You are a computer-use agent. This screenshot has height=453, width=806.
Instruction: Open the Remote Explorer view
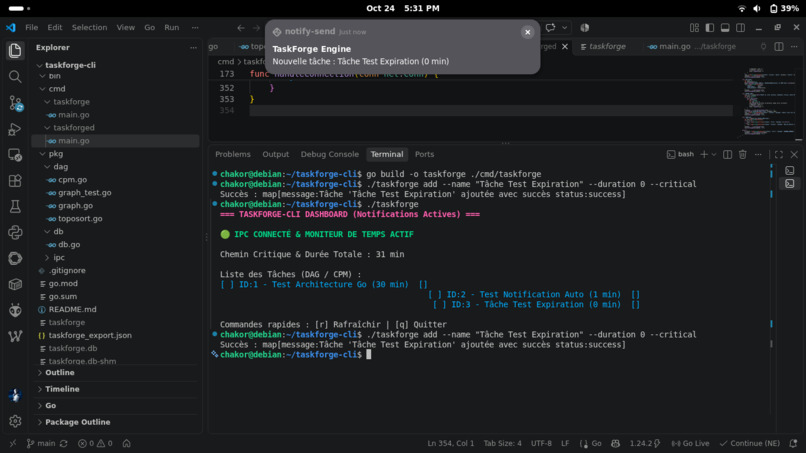coord(15,155)
